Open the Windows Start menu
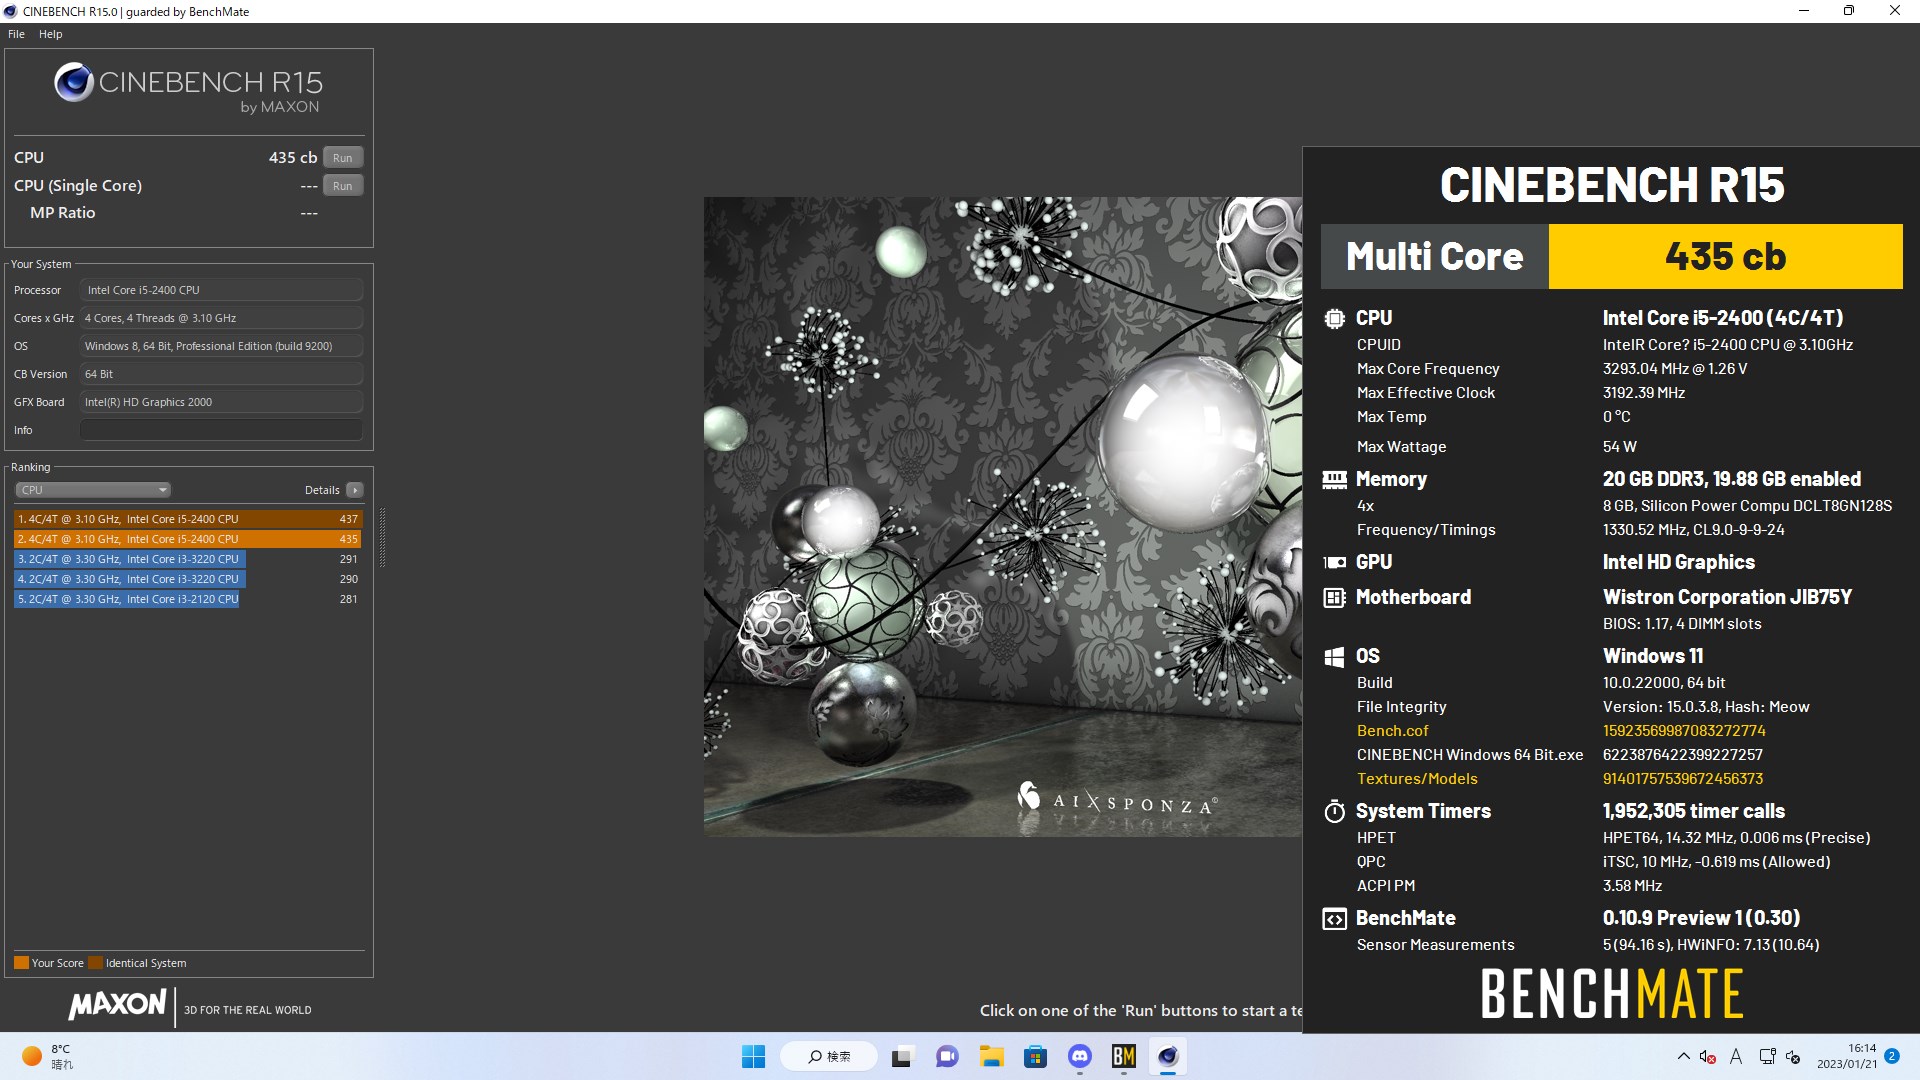 coord(753,1056)
